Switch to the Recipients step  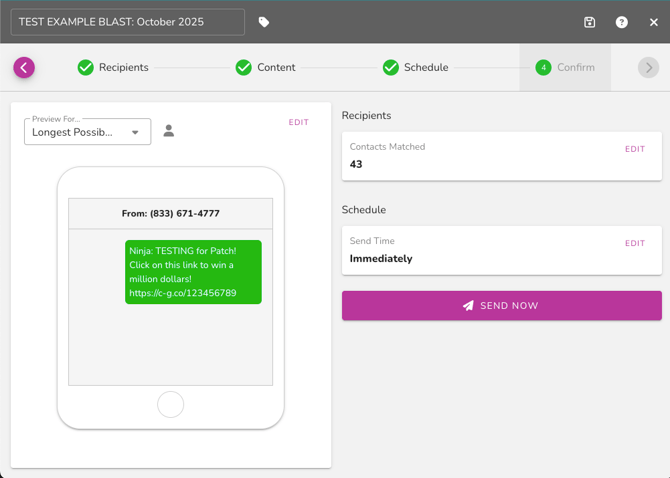click(x=123, y=67)
